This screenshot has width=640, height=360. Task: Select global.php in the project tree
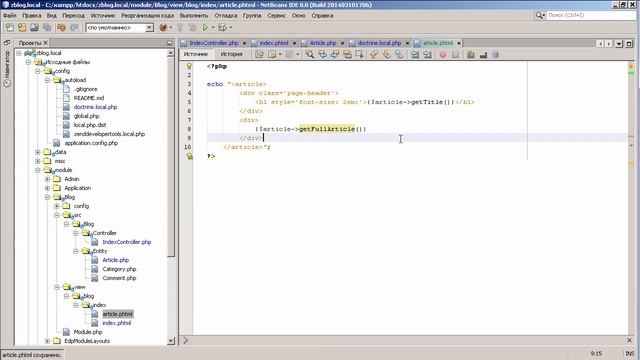[87, 116]
